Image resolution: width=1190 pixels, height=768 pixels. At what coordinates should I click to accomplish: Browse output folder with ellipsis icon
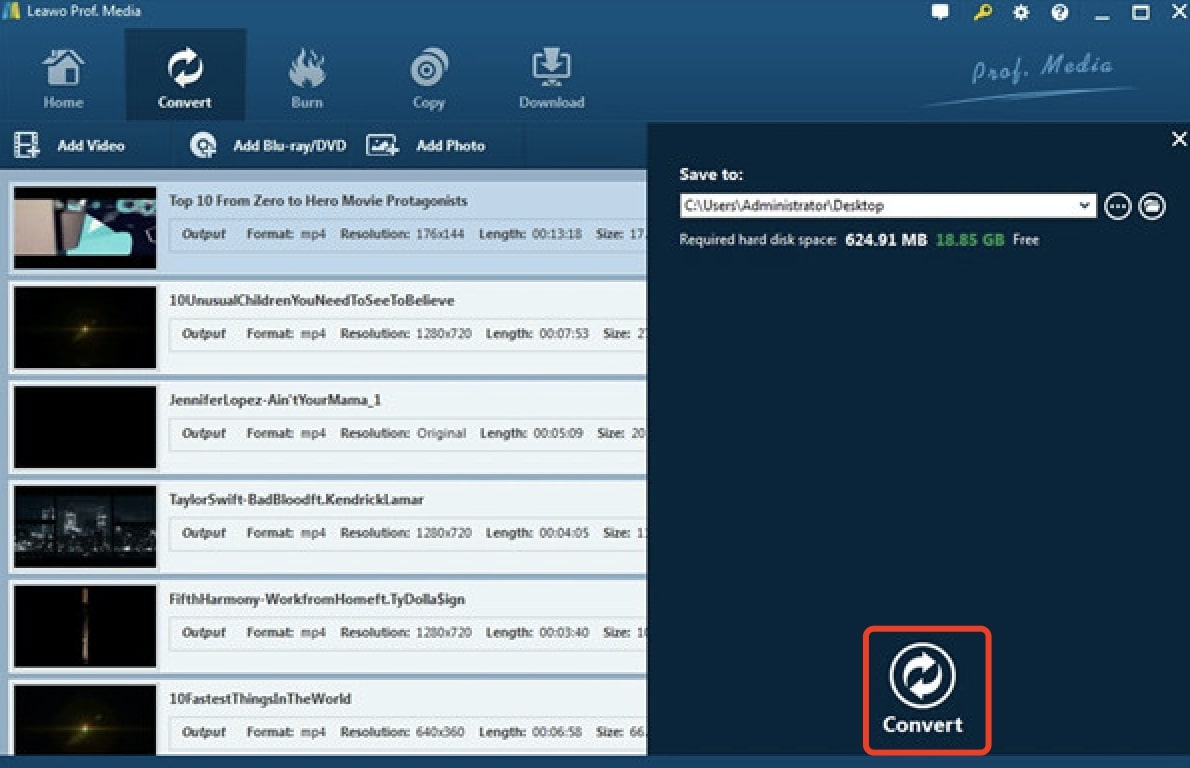point(1117,206)
